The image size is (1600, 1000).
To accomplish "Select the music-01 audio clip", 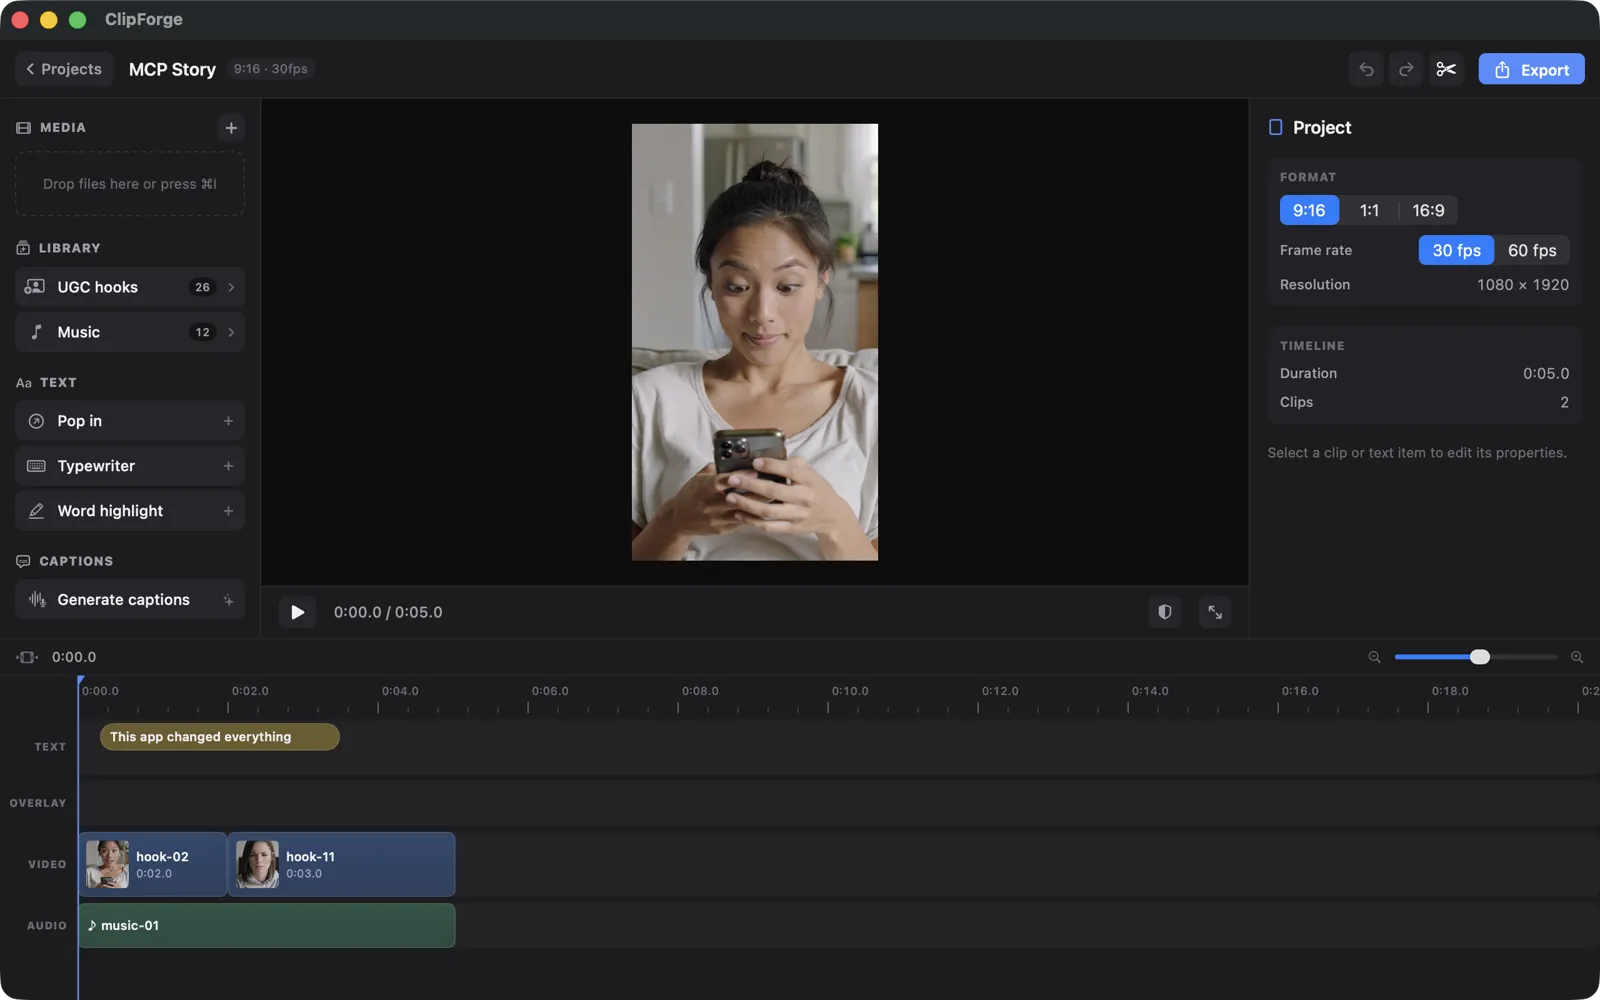I will pos(267,926).
